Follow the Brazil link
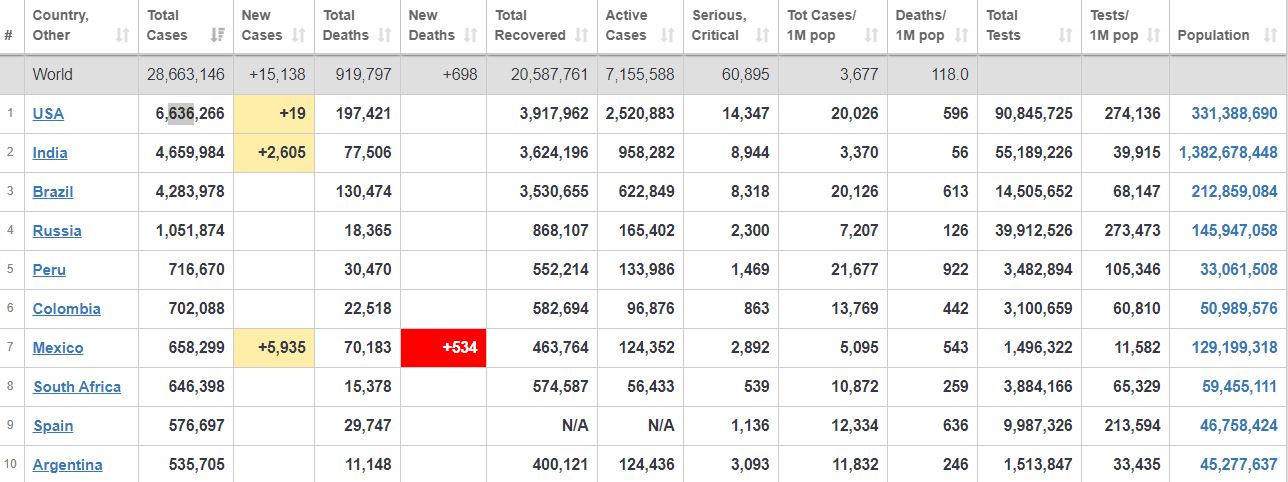This screenshot has height=482, width=1288. tap(53, 191)
